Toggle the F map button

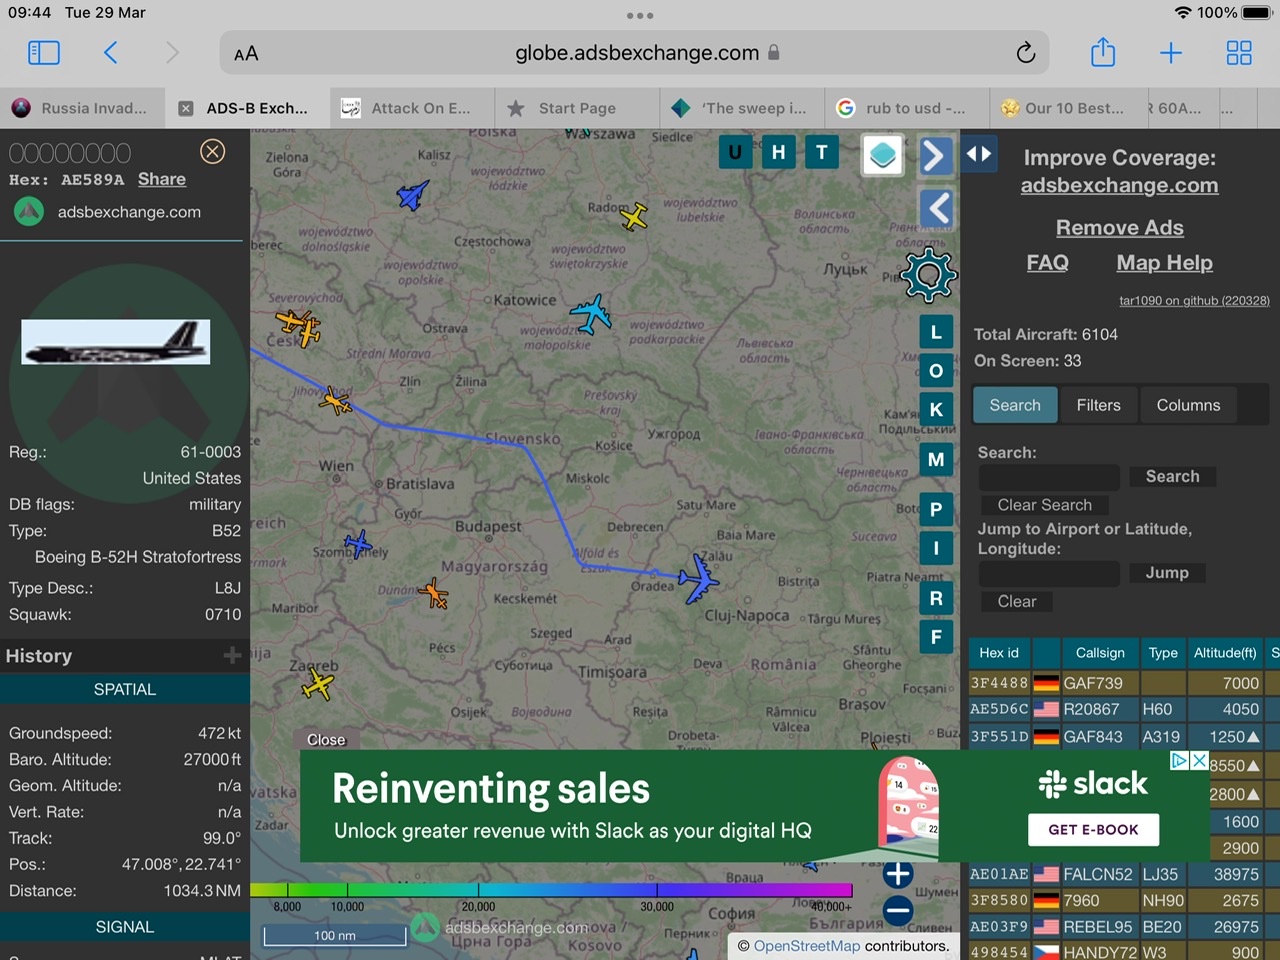tap(936, 636)
